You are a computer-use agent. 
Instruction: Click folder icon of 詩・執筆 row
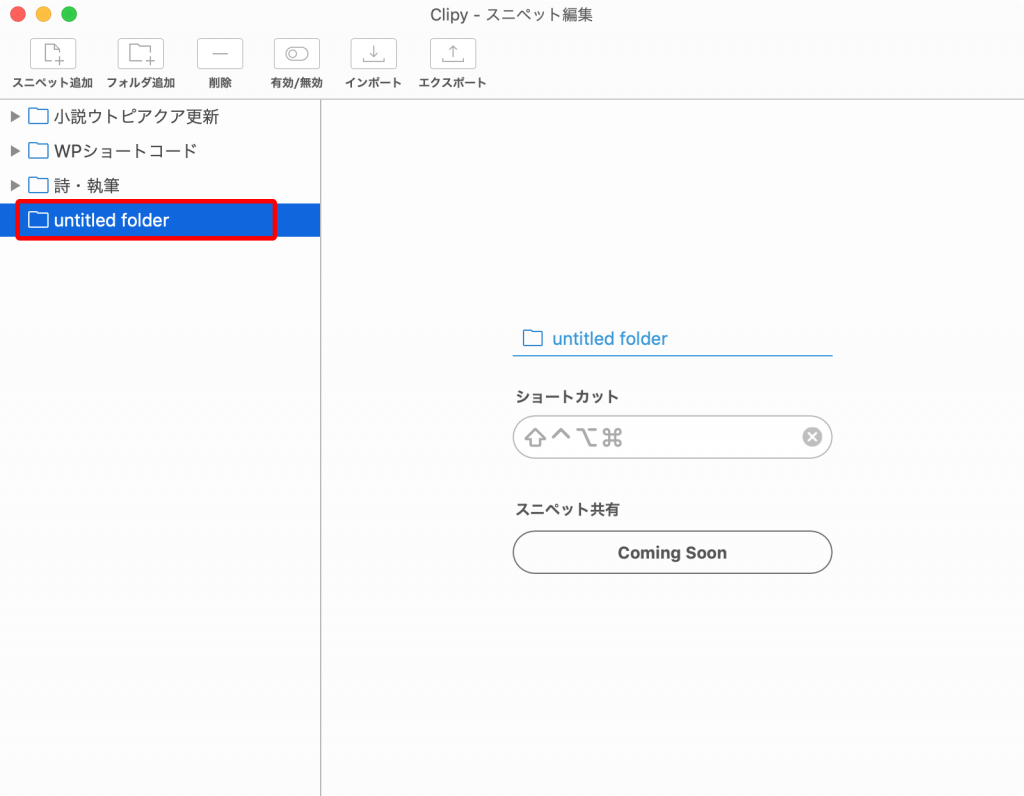click(x=38, y=185)
